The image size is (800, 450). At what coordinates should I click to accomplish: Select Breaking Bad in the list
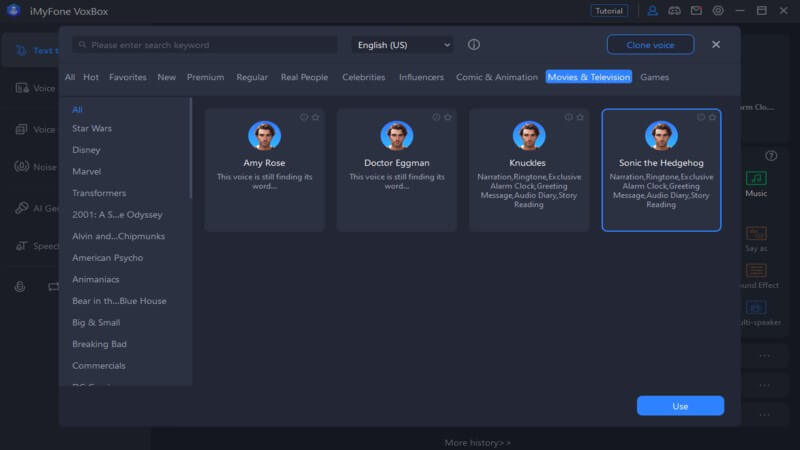point(99,344)
